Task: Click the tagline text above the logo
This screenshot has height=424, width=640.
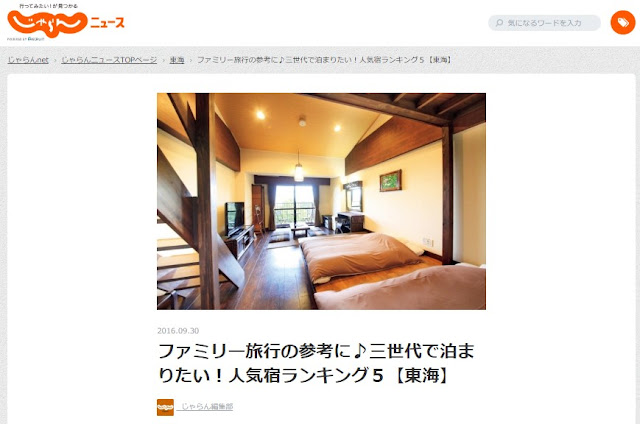Action: coord(48,6)
